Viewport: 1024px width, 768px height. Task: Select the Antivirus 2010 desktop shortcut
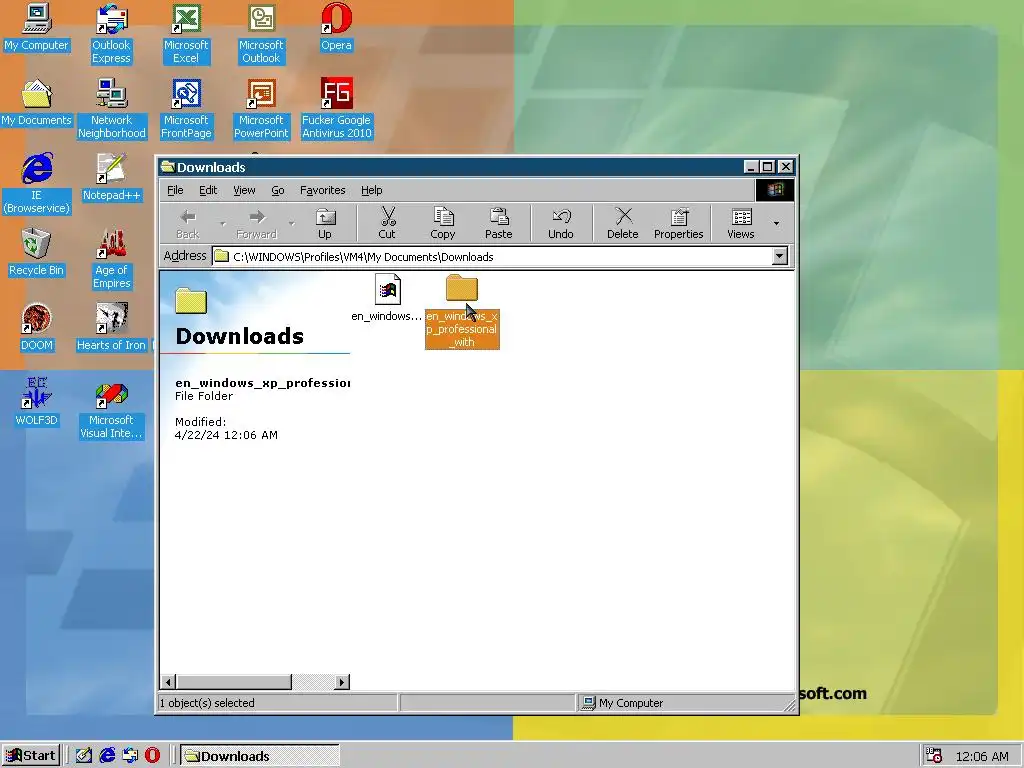pos(336,109)
